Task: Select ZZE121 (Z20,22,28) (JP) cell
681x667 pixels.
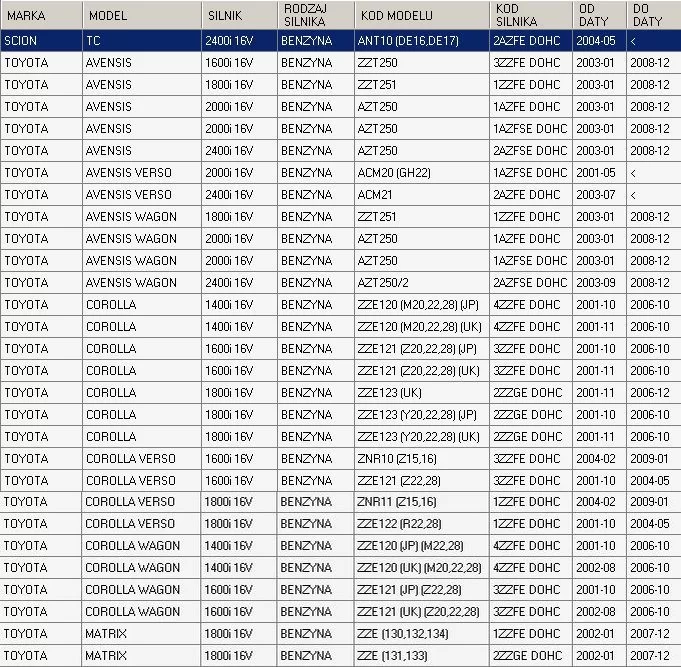Action: click(422, 349)
